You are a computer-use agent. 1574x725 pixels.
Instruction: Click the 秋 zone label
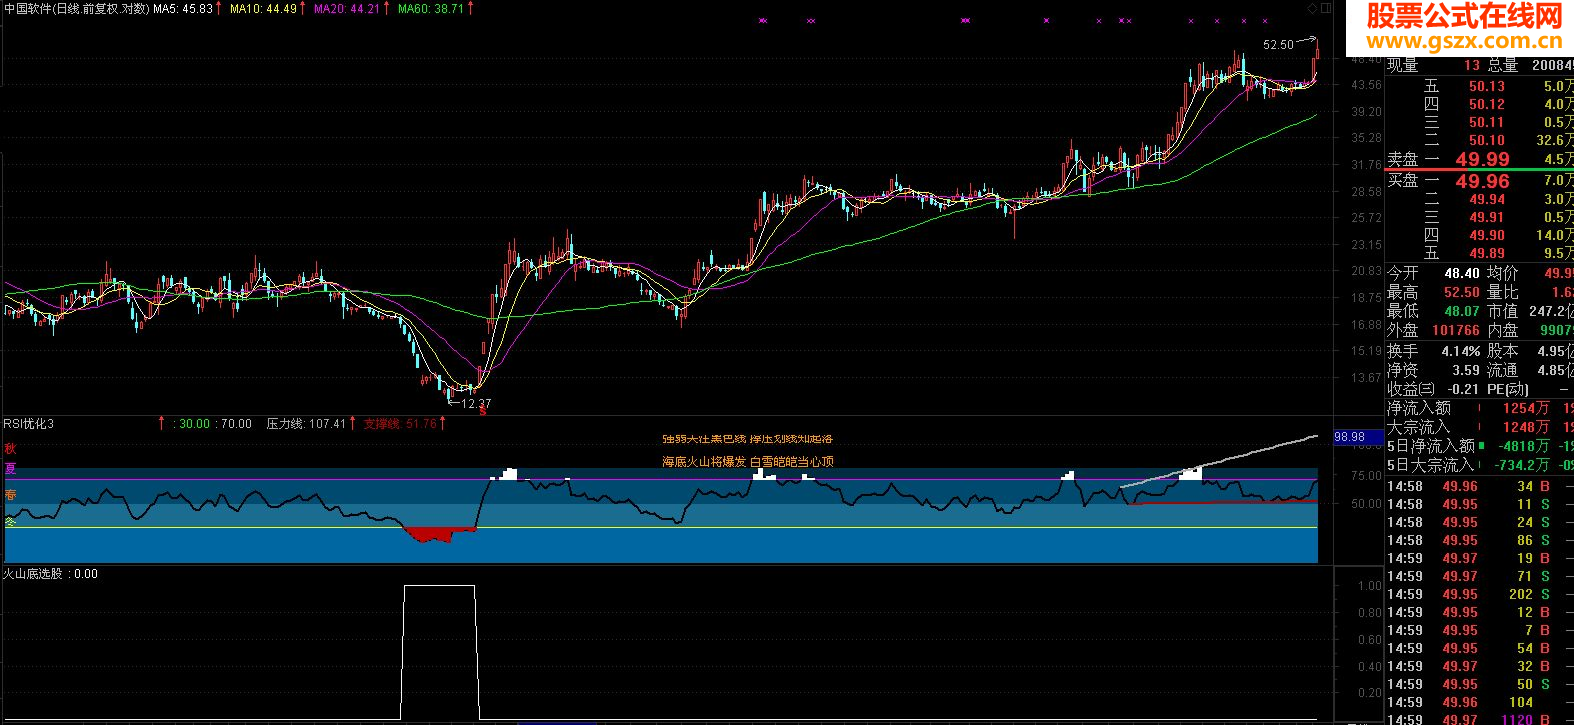coord(11,449)
